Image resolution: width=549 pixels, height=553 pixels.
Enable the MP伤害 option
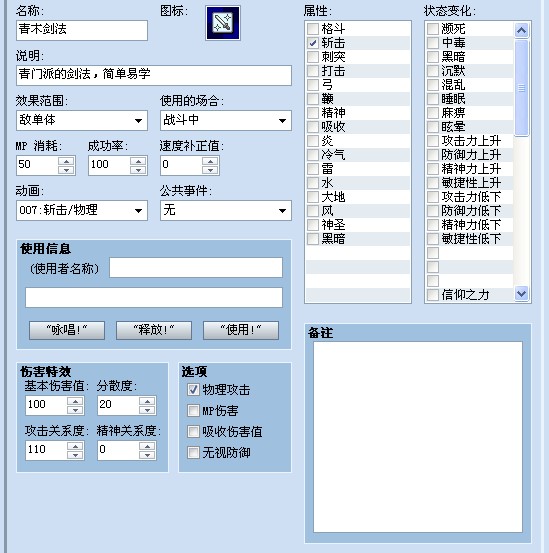coord(193,411)
